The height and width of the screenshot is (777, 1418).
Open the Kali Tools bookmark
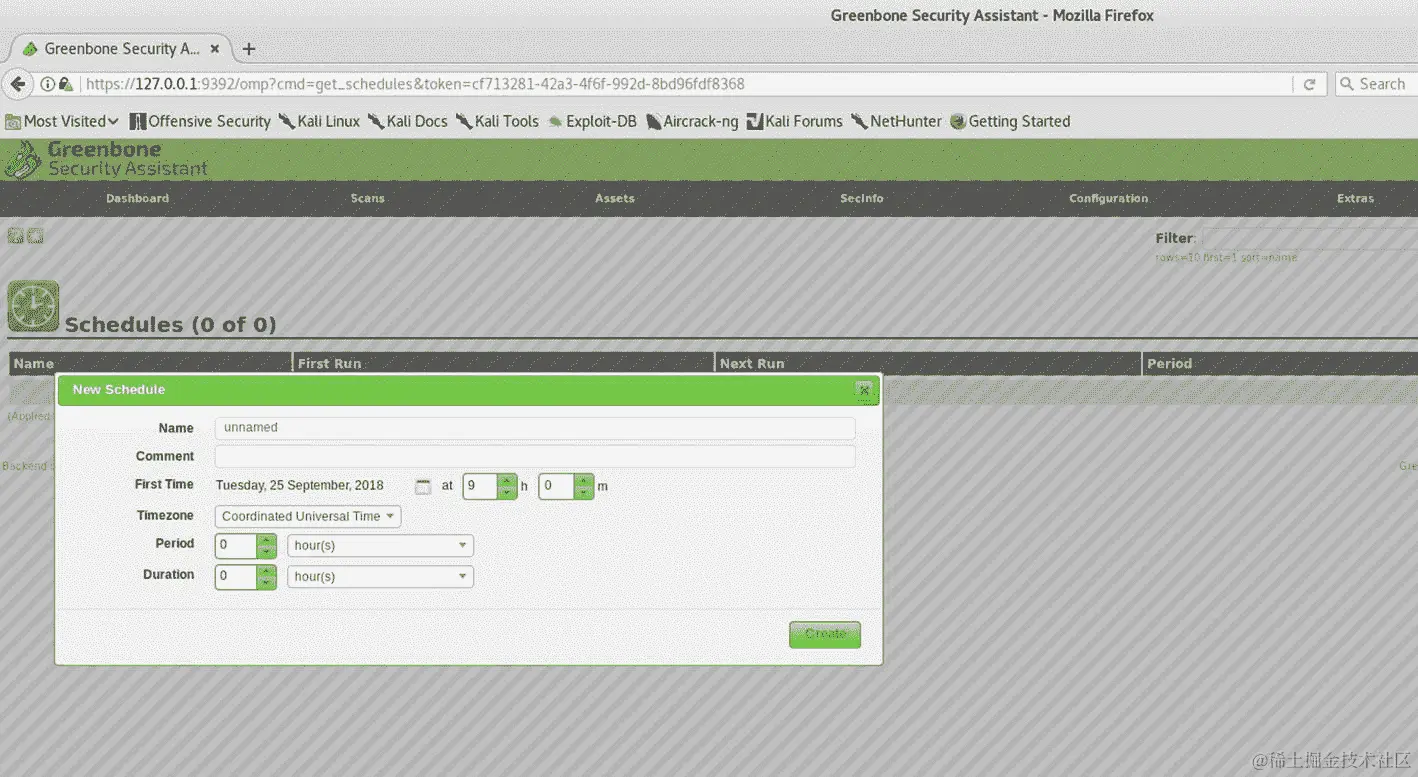[497, 122]
